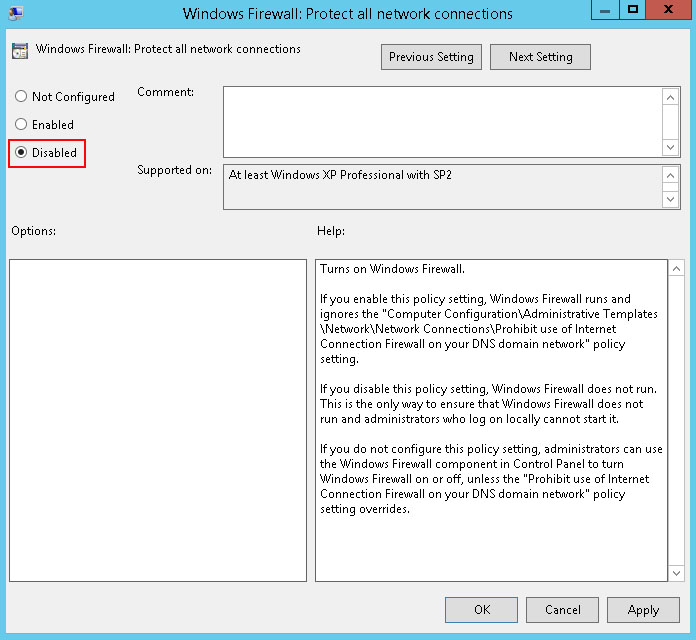Viewport: 696px width, 640px height.
Task: Choose the Enabled radio button
Action: coord(21,125)
